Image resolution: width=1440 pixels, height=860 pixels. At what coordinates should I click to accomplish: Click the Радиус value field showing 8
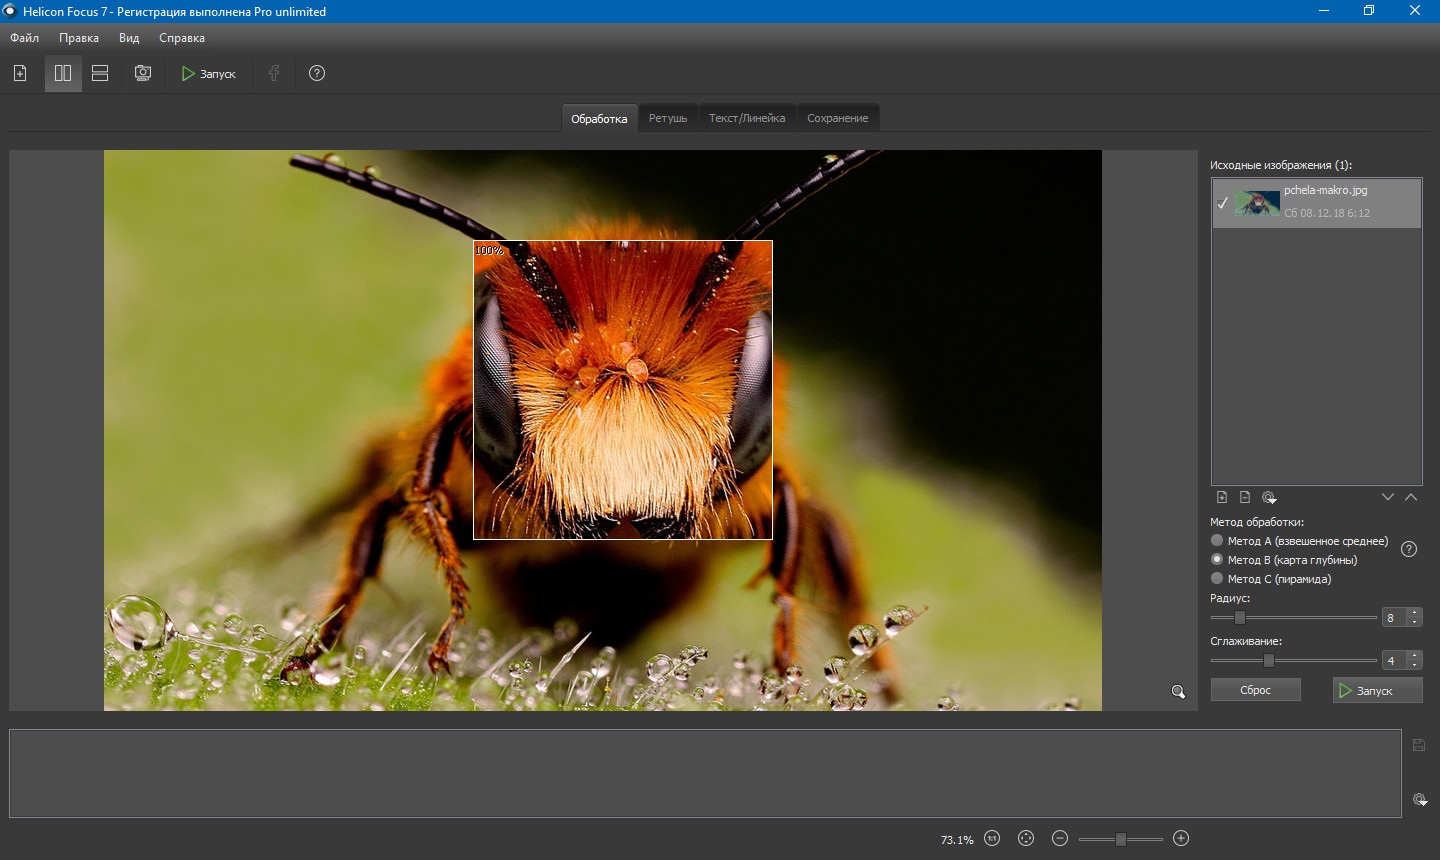1395,618
